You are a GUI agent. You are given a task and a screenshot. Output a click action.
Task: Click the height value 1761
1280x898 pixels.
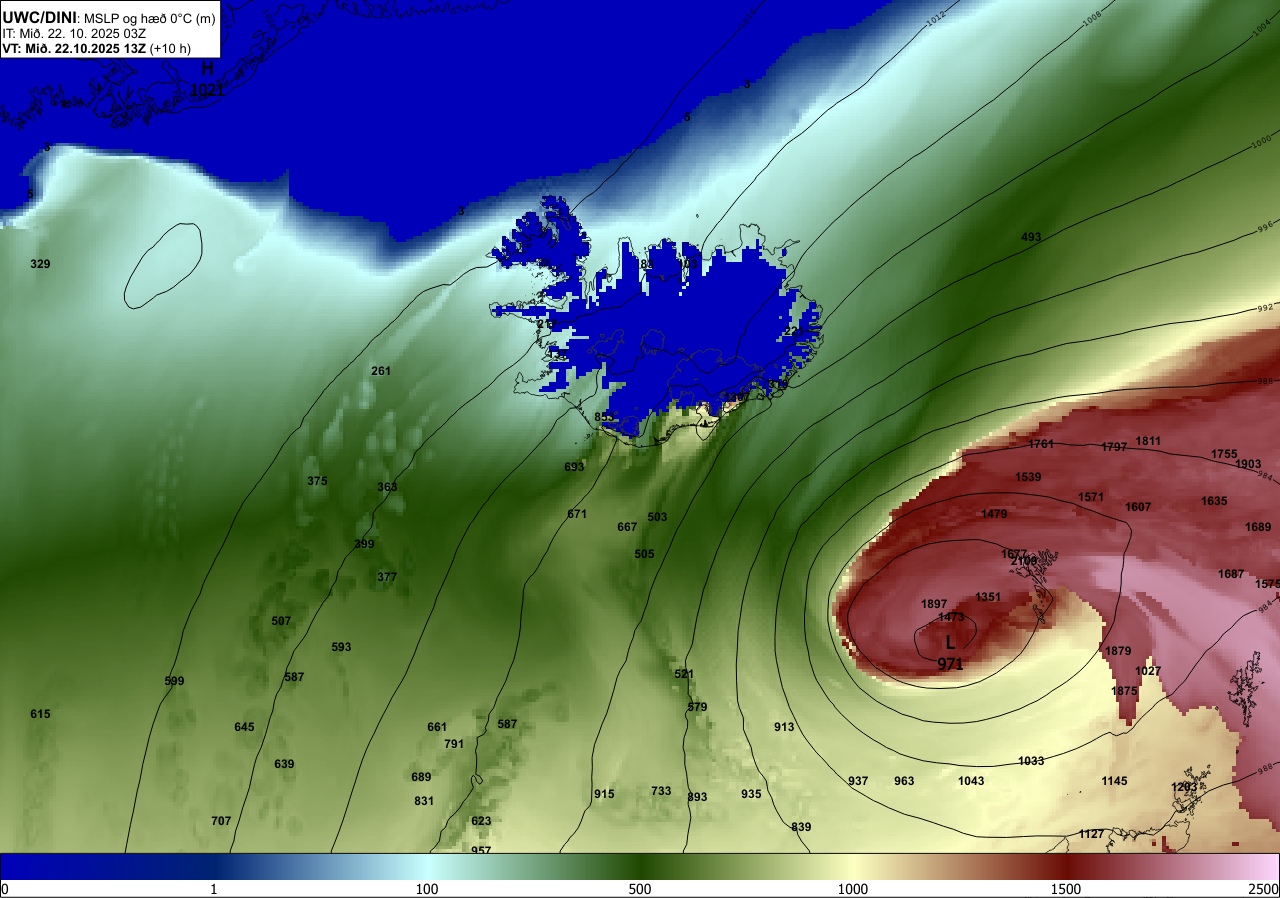tap(1041, 444)
